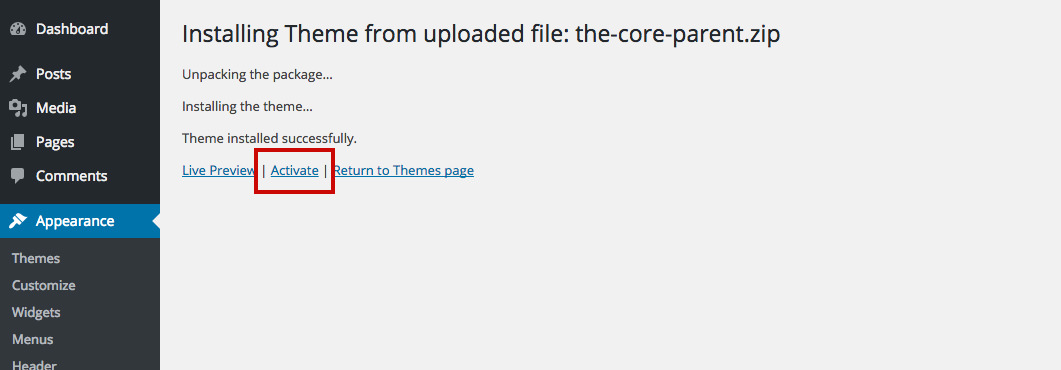Screen dimensions: 1061x370
Task: Select Comments in the admin sidebar
Action: pyautogui.click(x=72, y=176)
